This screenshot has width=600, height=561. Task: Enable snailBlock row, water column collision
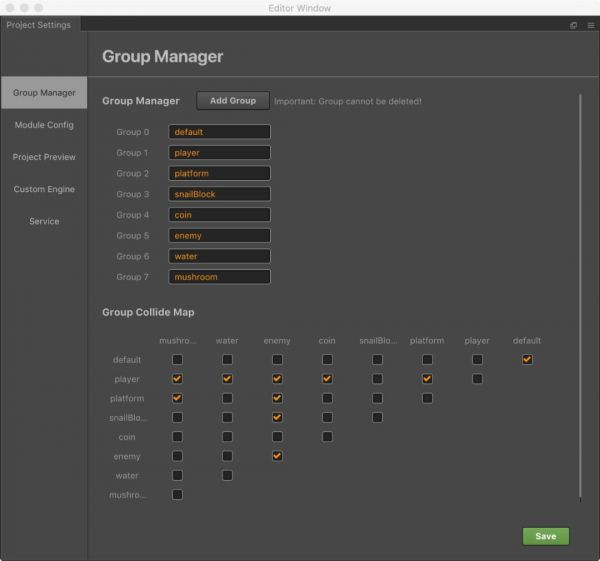pos(227,417)
